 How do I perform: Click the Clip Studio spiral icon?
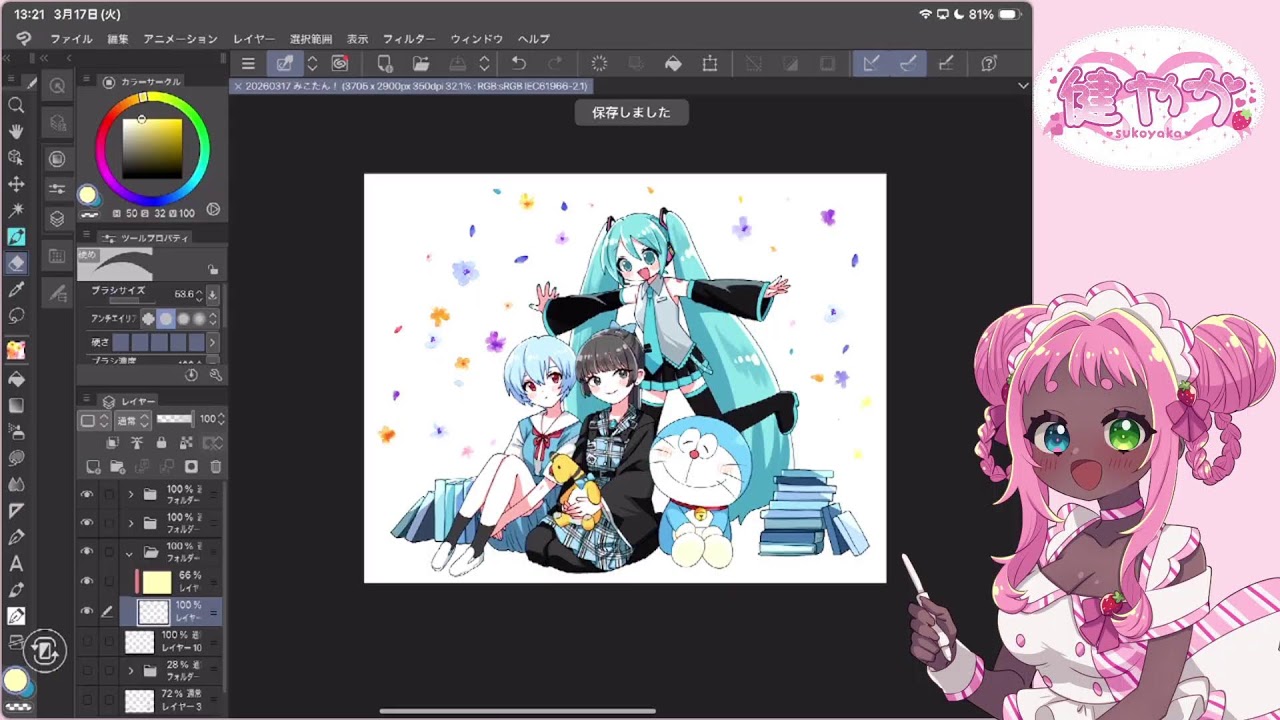(x=340, y=63)
